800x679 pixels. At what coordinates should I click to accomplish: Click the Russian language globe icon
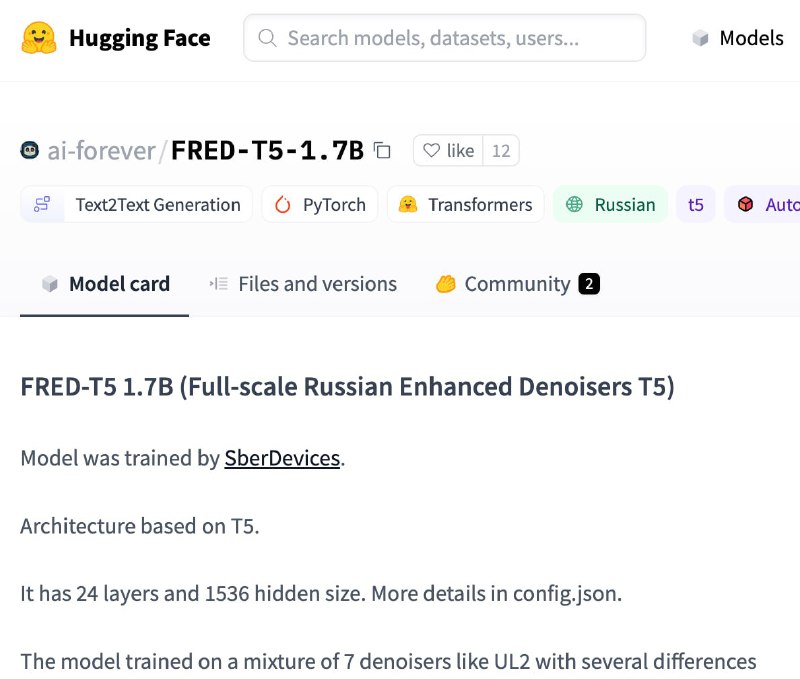point(574,204)
